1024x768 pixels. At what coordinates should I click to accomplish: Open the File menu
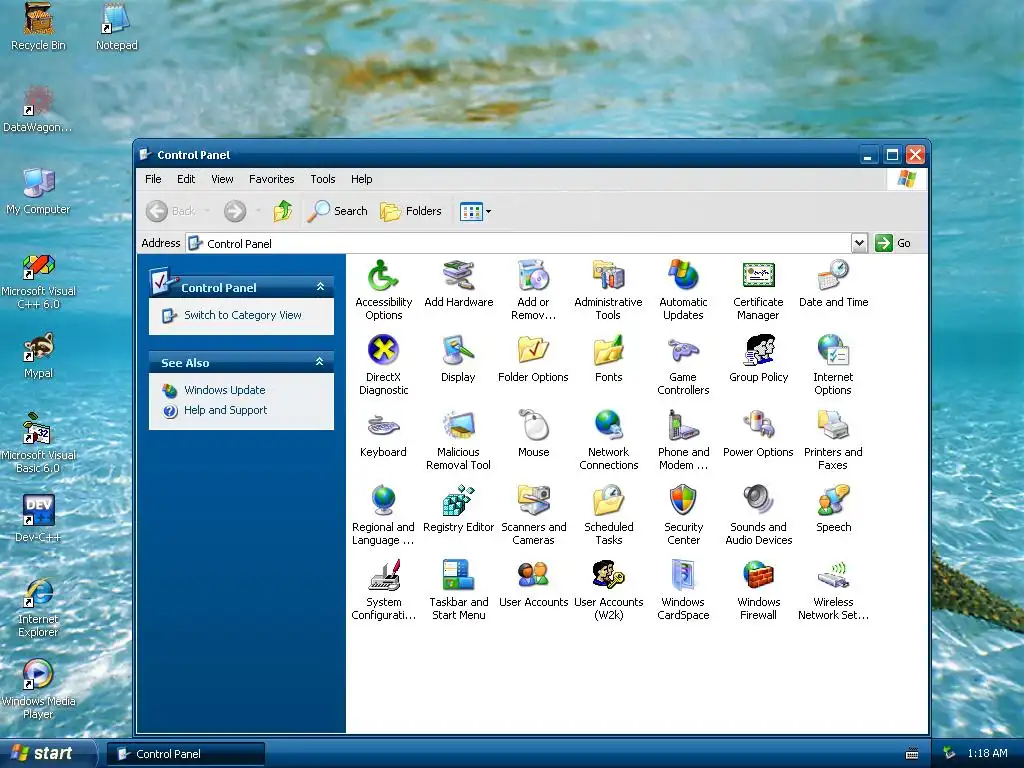click(x=153, y=179)
